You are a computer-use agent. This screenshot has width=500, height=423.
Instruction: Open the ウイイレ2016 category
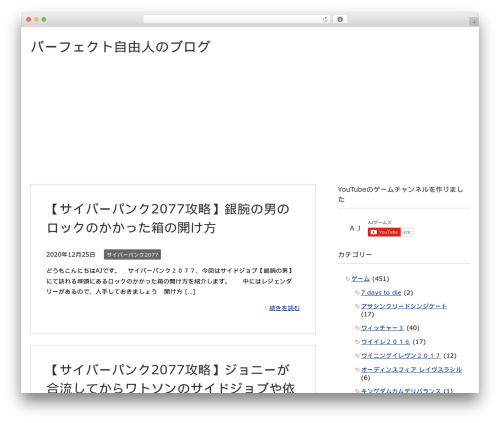(x=385, y=342)
